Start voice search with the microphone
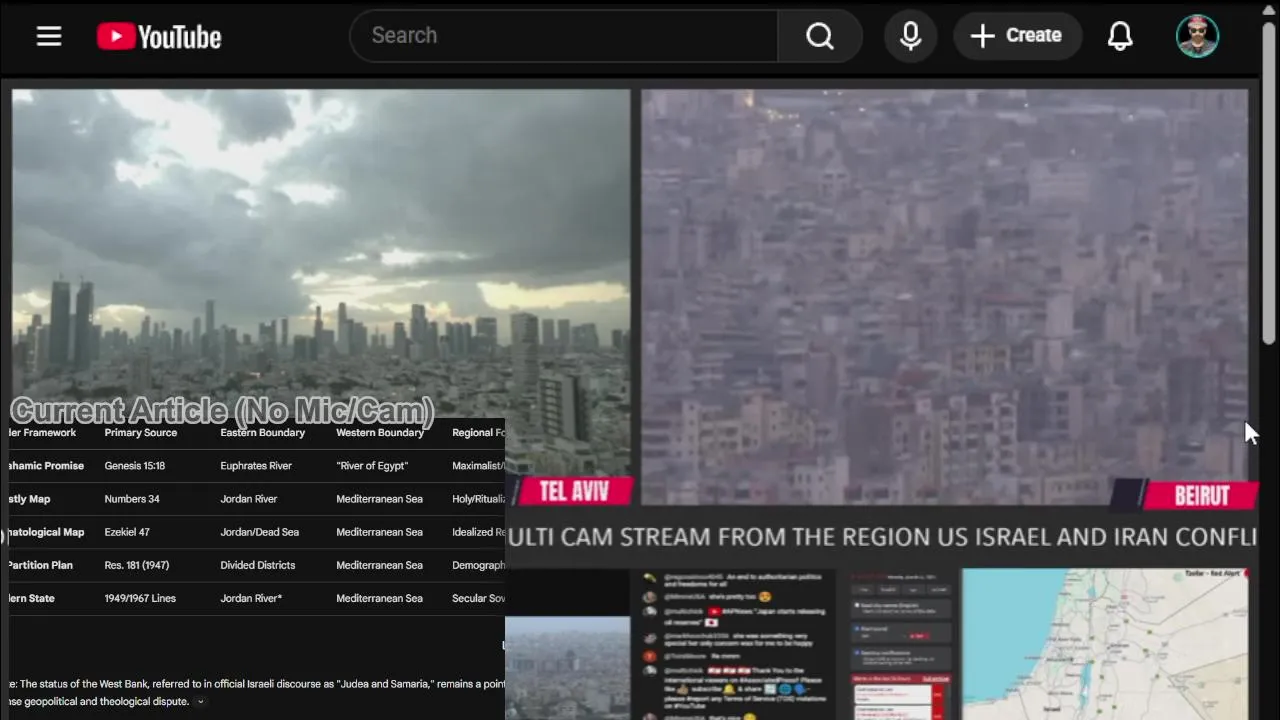1280x720 pixels. point(910,36)
